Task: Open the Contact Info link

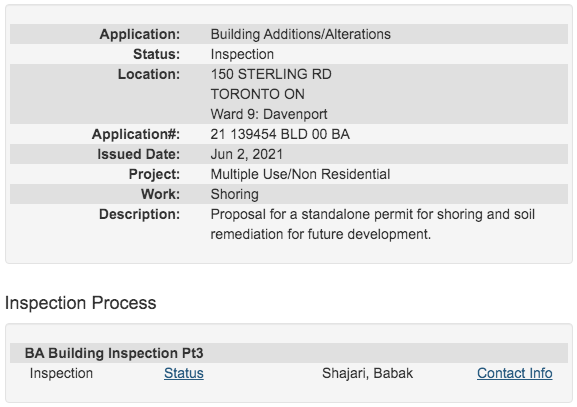Action: click(x=514, y=373)
